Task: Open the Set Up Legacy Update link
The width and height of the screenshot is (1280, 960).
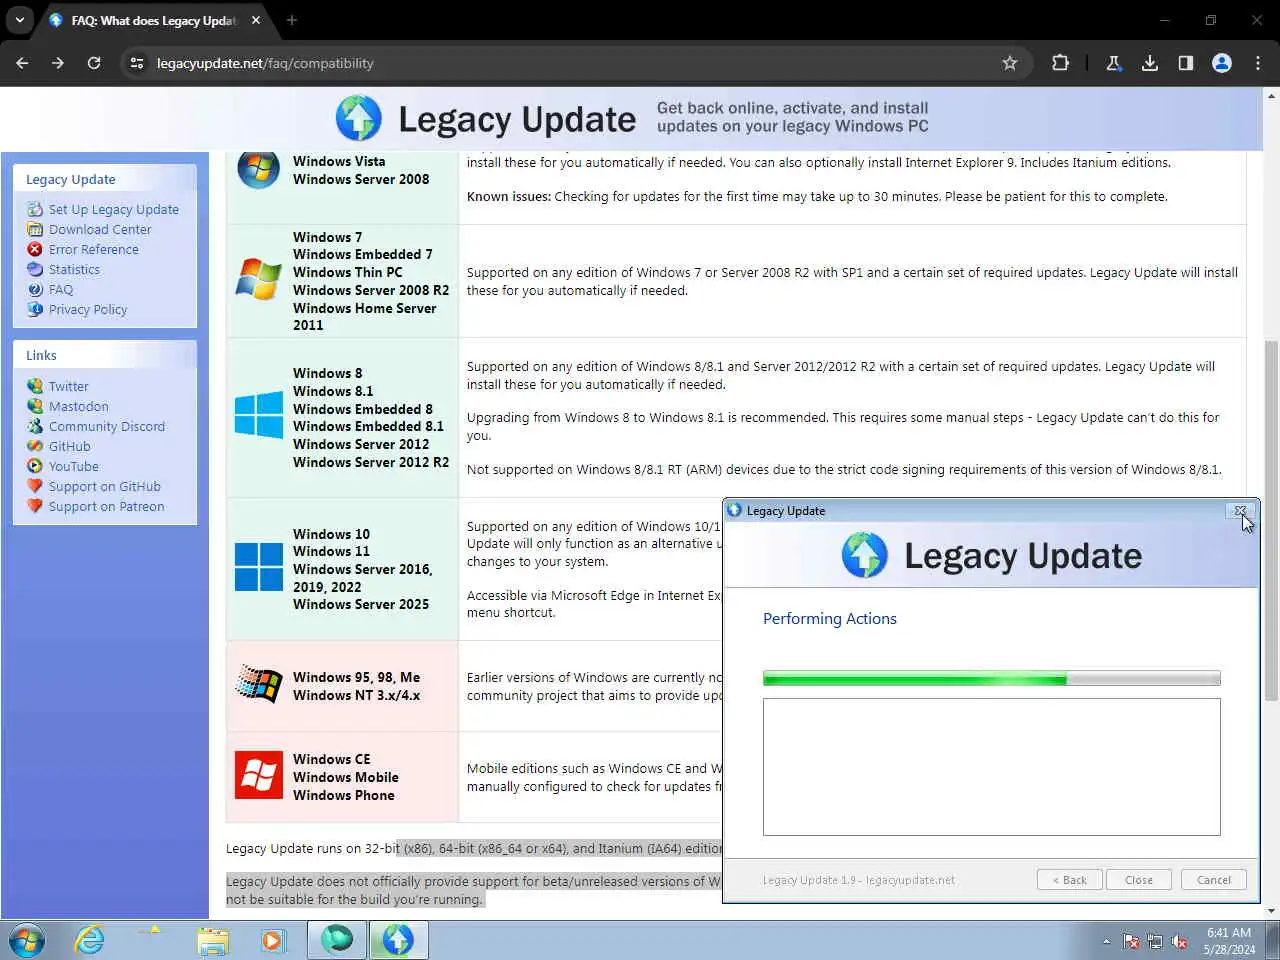Action: click(114, 209)
